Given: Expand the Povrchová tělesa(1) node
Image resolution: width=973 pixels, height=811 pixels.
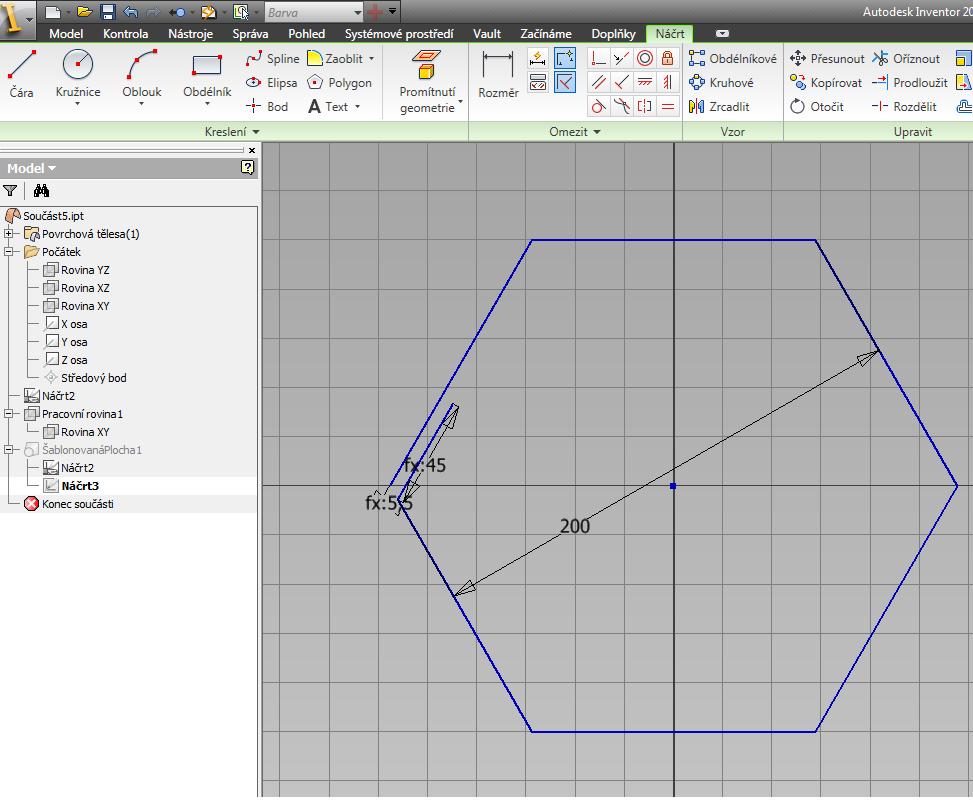Looking at the screenshot, I should tap(9, 234).
